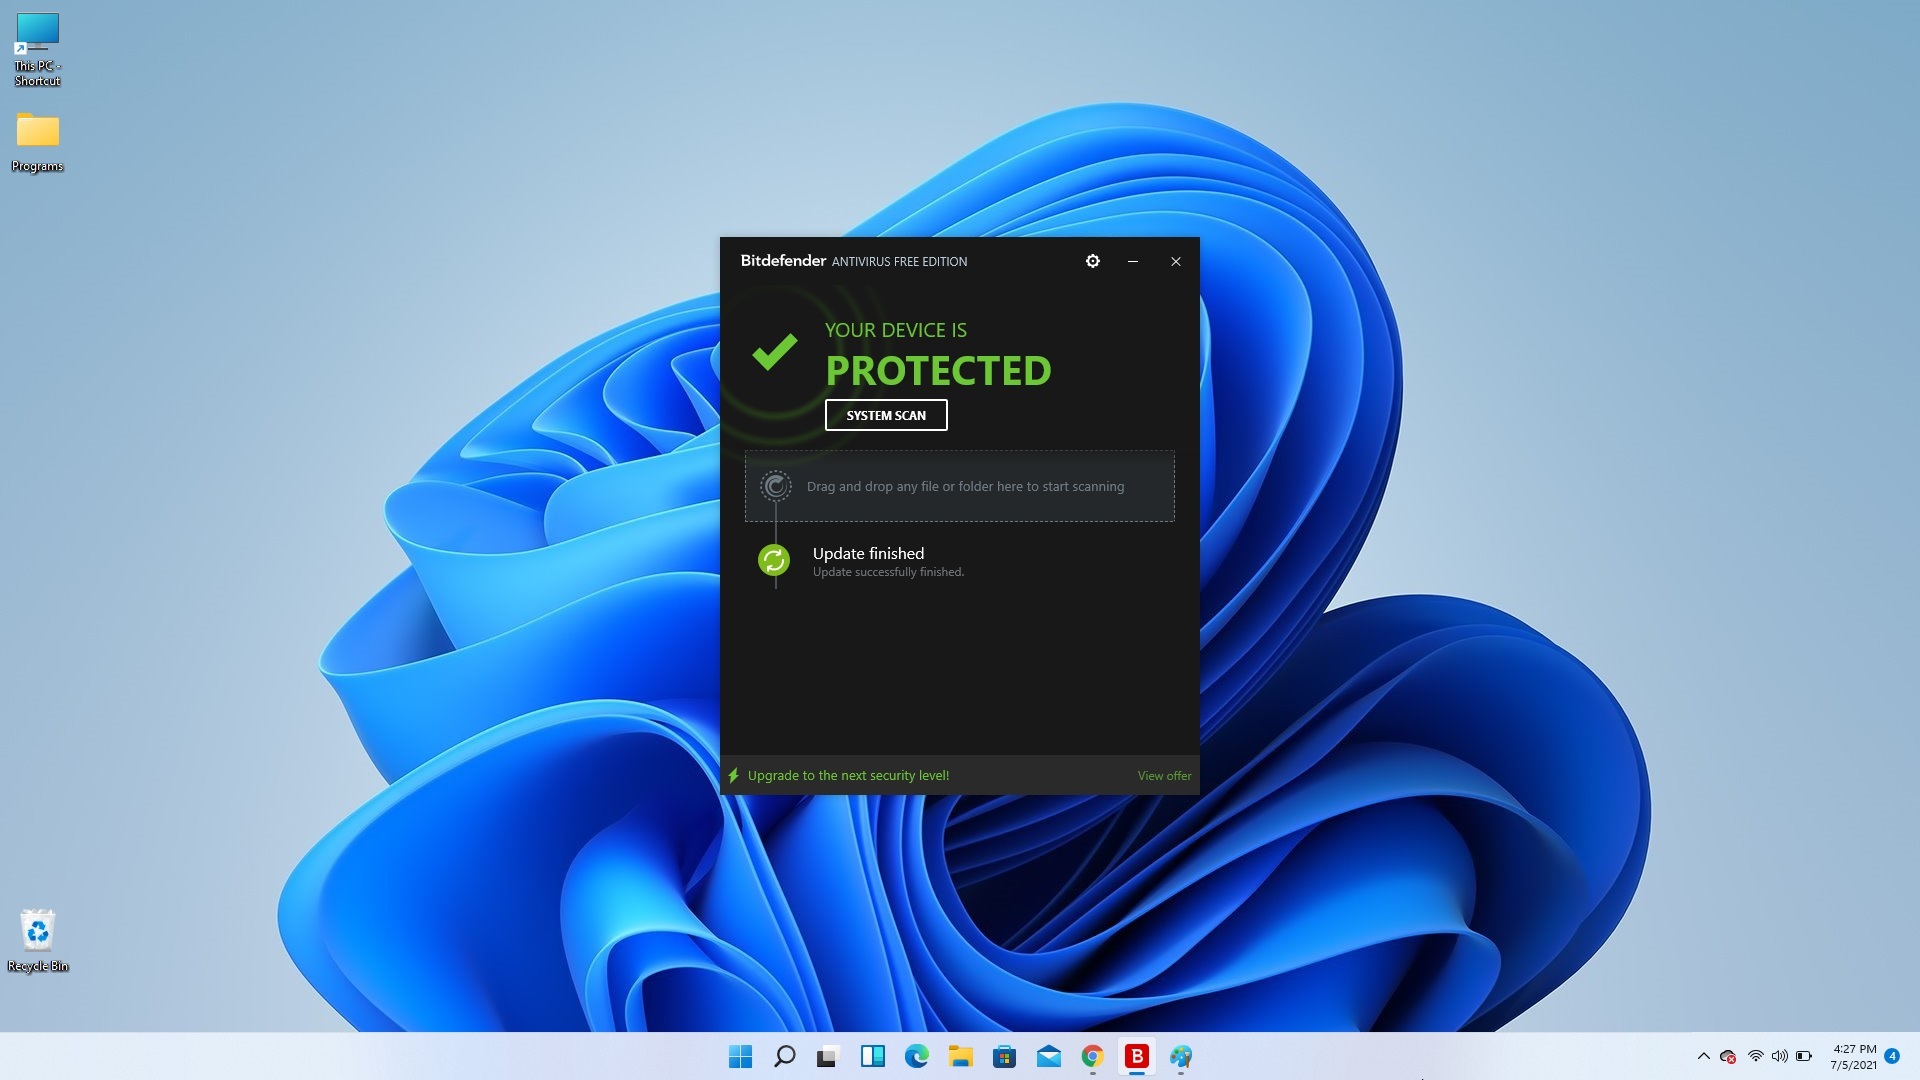Select Recycle Bin on desktop

coord(38,940)
